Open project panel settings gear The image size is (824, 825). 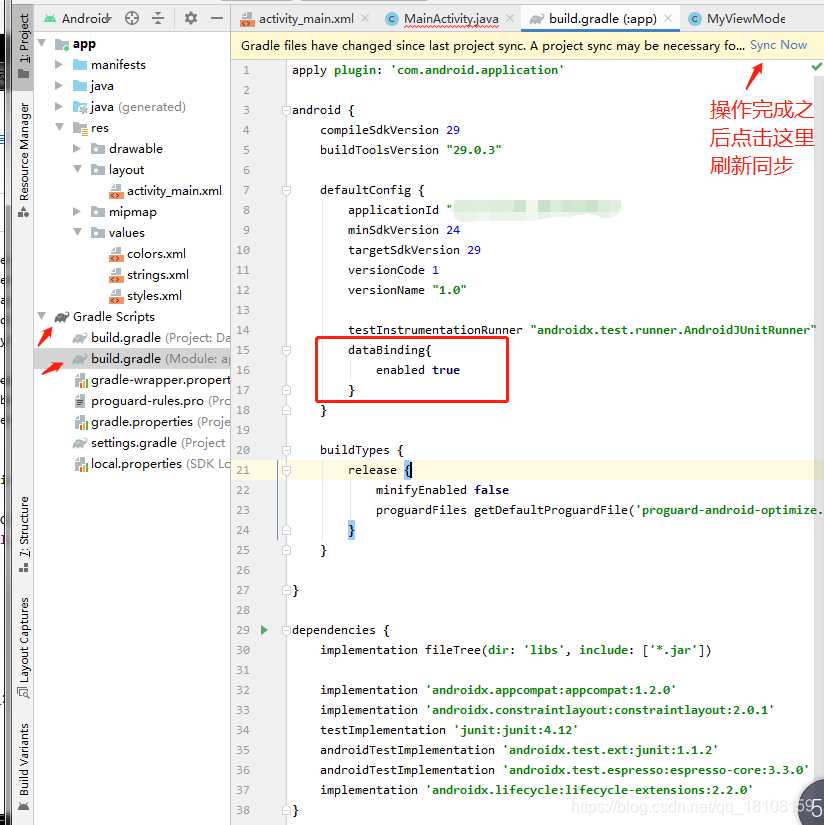[x=190, y=18]
